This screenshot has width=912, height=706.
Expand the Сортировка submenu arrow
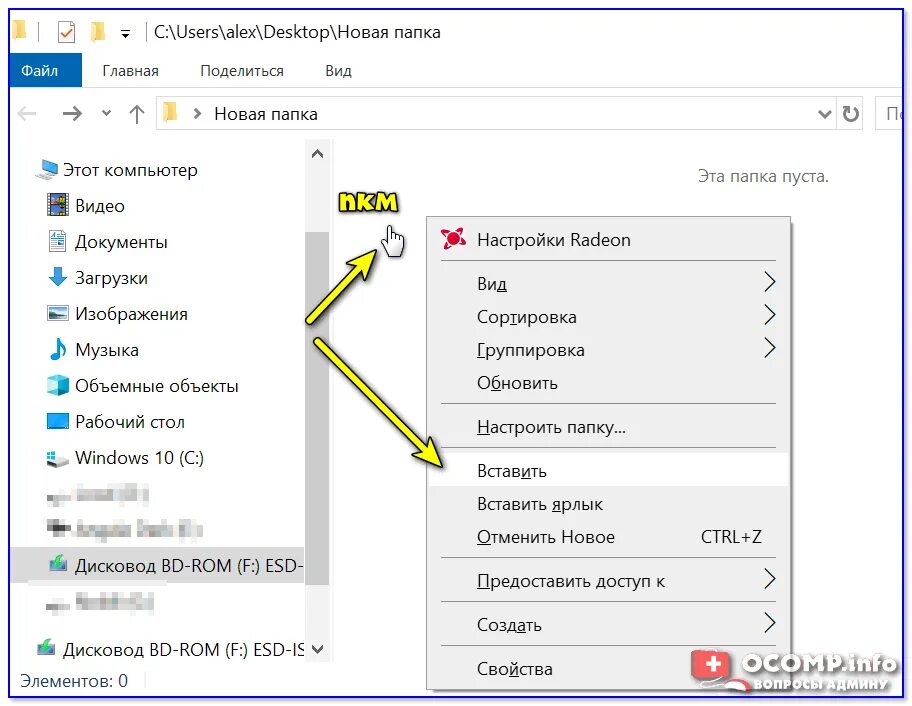click(770, 315)
